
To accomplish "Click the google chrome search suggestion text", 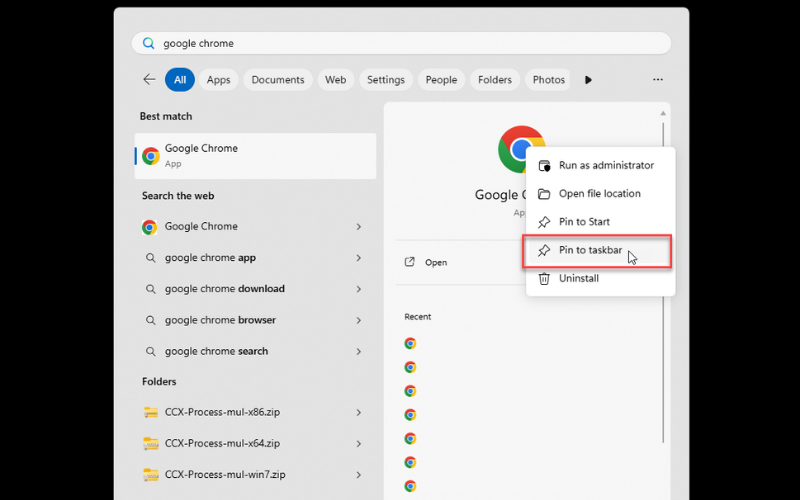I will [216, 352].
